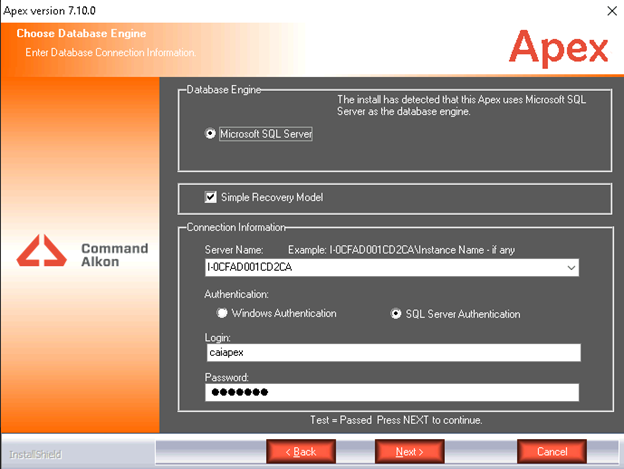The image size is (624, 469).
Task: Focus the Password input field
Action: (392, 393)
